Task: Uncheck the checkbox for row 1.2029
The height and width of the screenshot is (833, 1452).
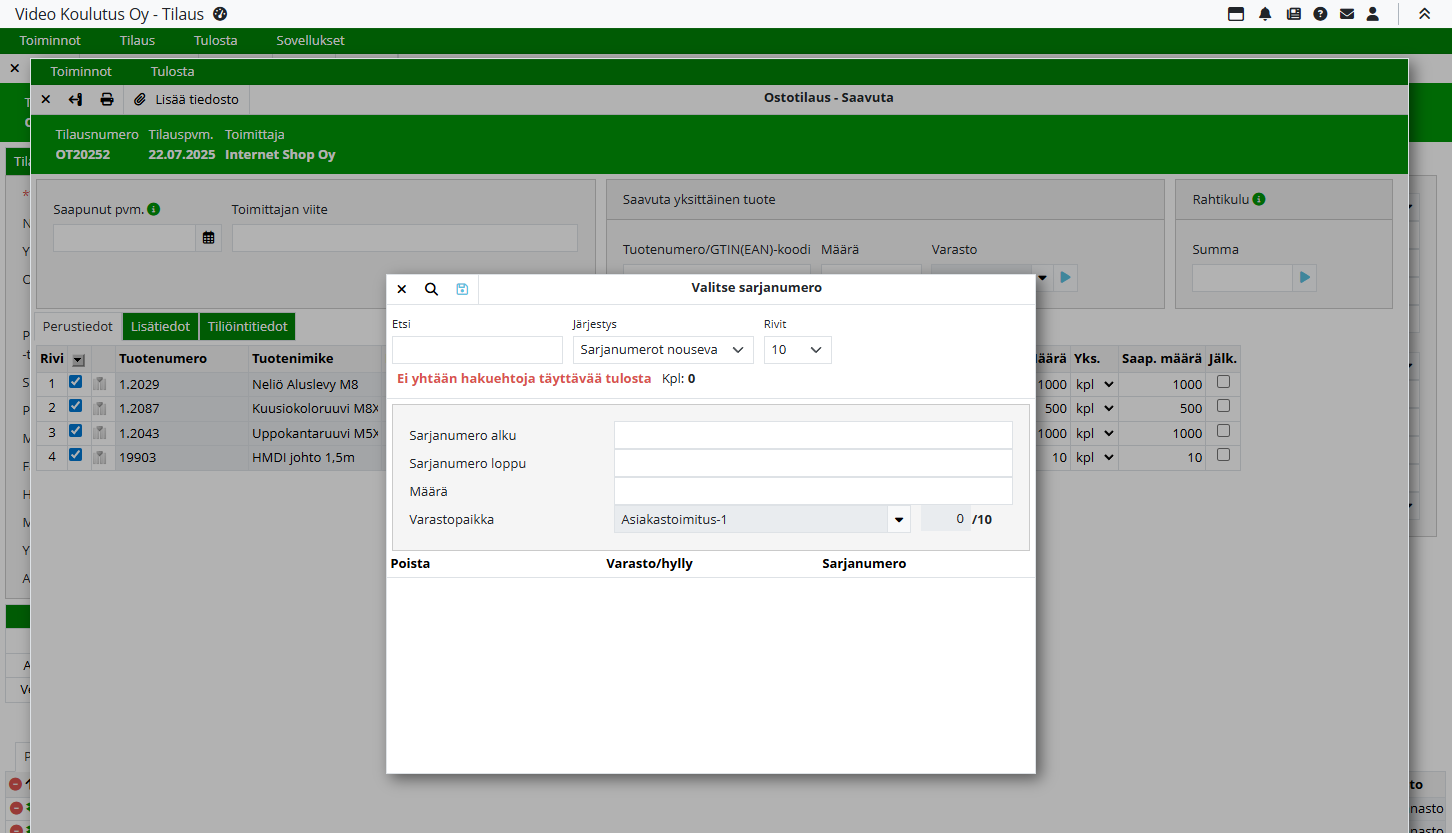Action: (76, 382)
